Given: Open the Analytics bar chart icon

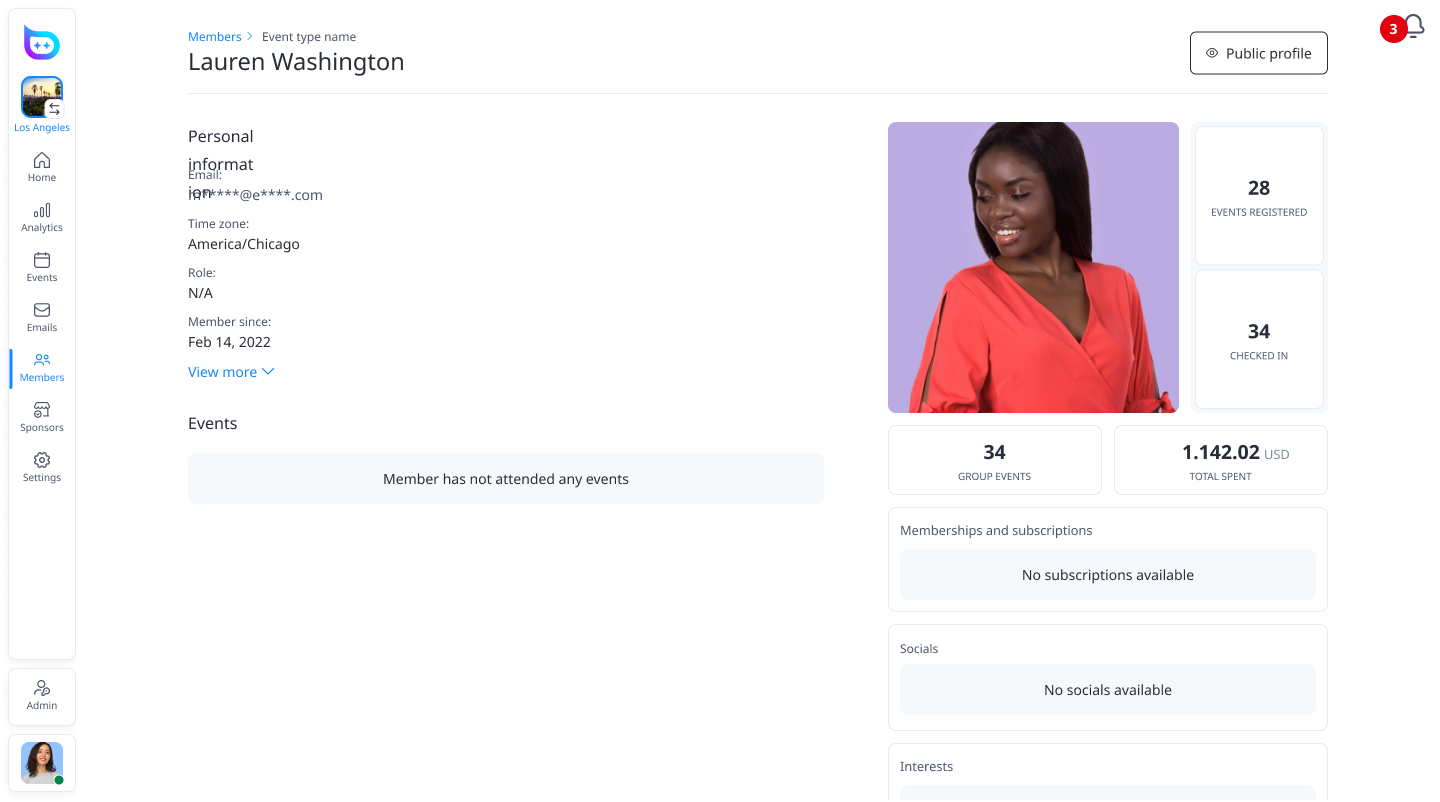Looking at the screenshot, I should (x=42, y=211).
